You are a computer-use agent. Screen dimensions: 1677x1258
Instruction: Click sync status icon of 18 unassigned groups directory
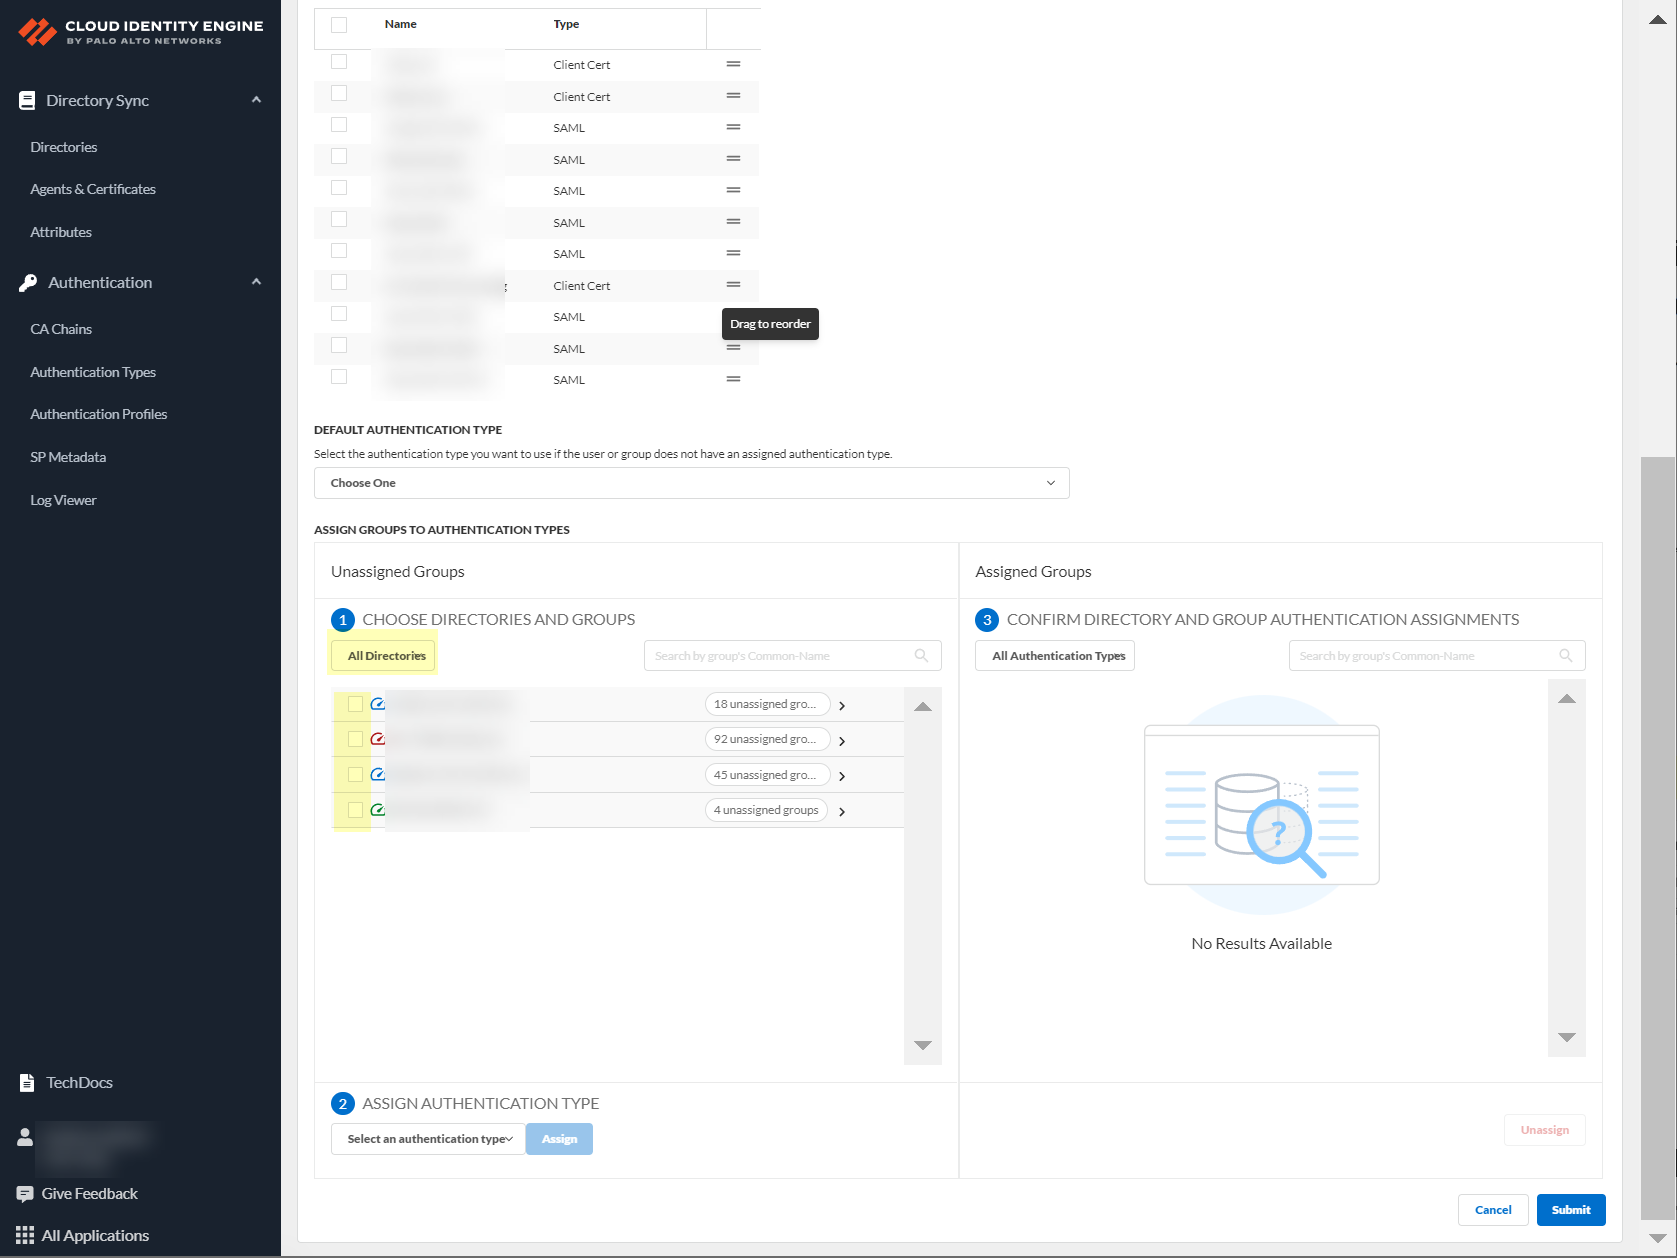pyautogui.click(x=378, y=704)
